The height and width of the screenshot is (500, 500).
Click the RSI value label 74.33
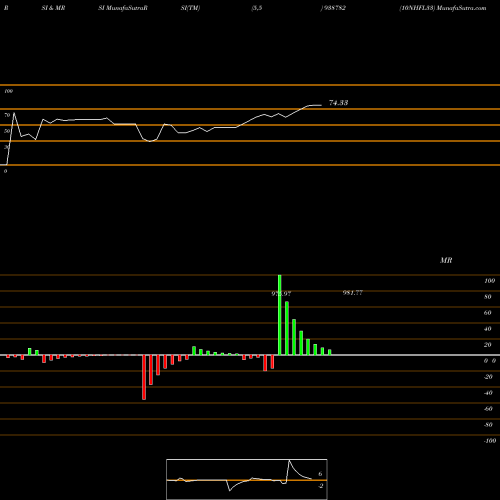click(338, 103)
